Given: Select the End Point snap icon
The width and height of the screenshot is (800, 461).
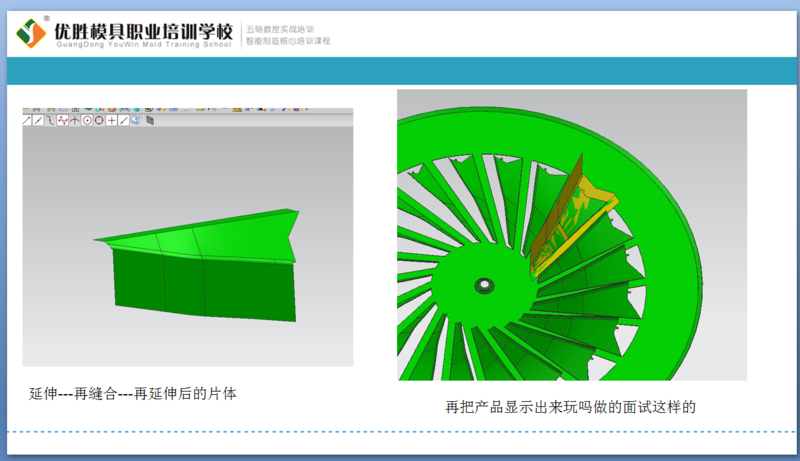Looking at the screenshot, I should 27,120.
